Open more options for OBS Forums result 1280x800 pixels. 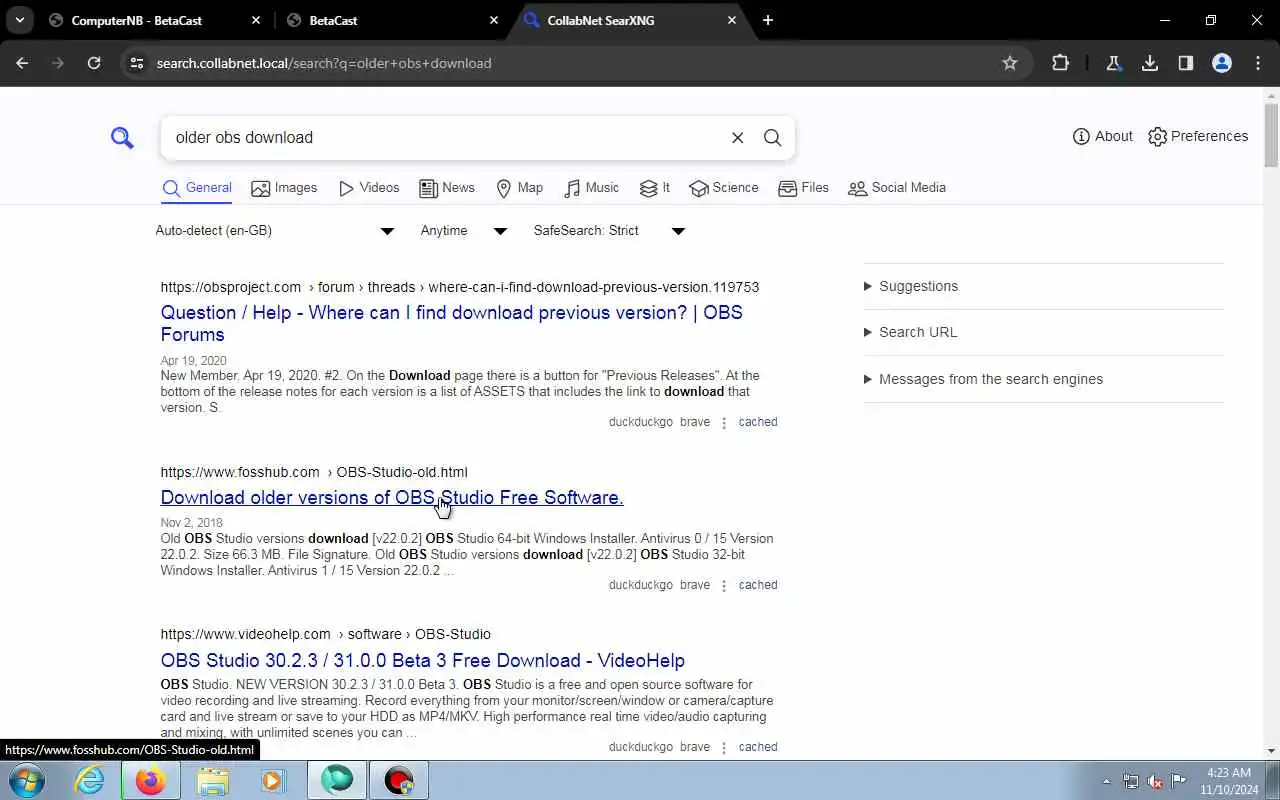click(x=724, y=423)
